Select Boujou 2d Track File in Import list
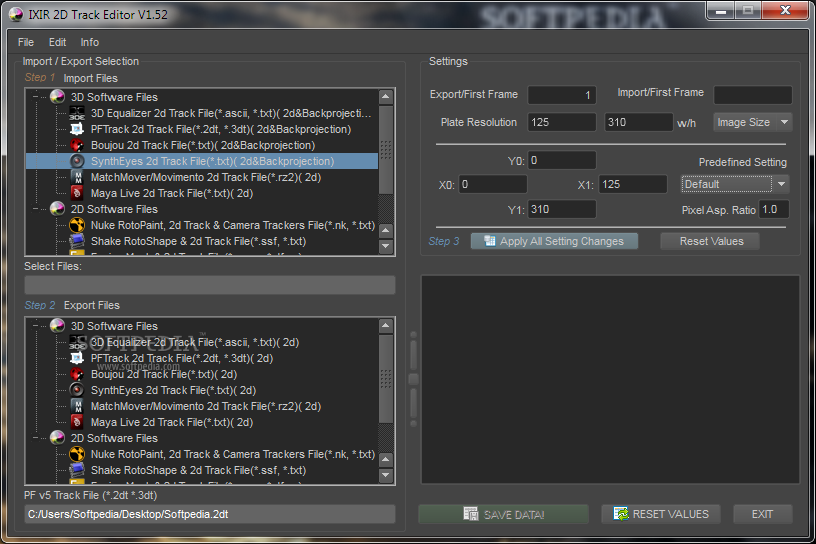816x544 pixels. tap(203, 145)
